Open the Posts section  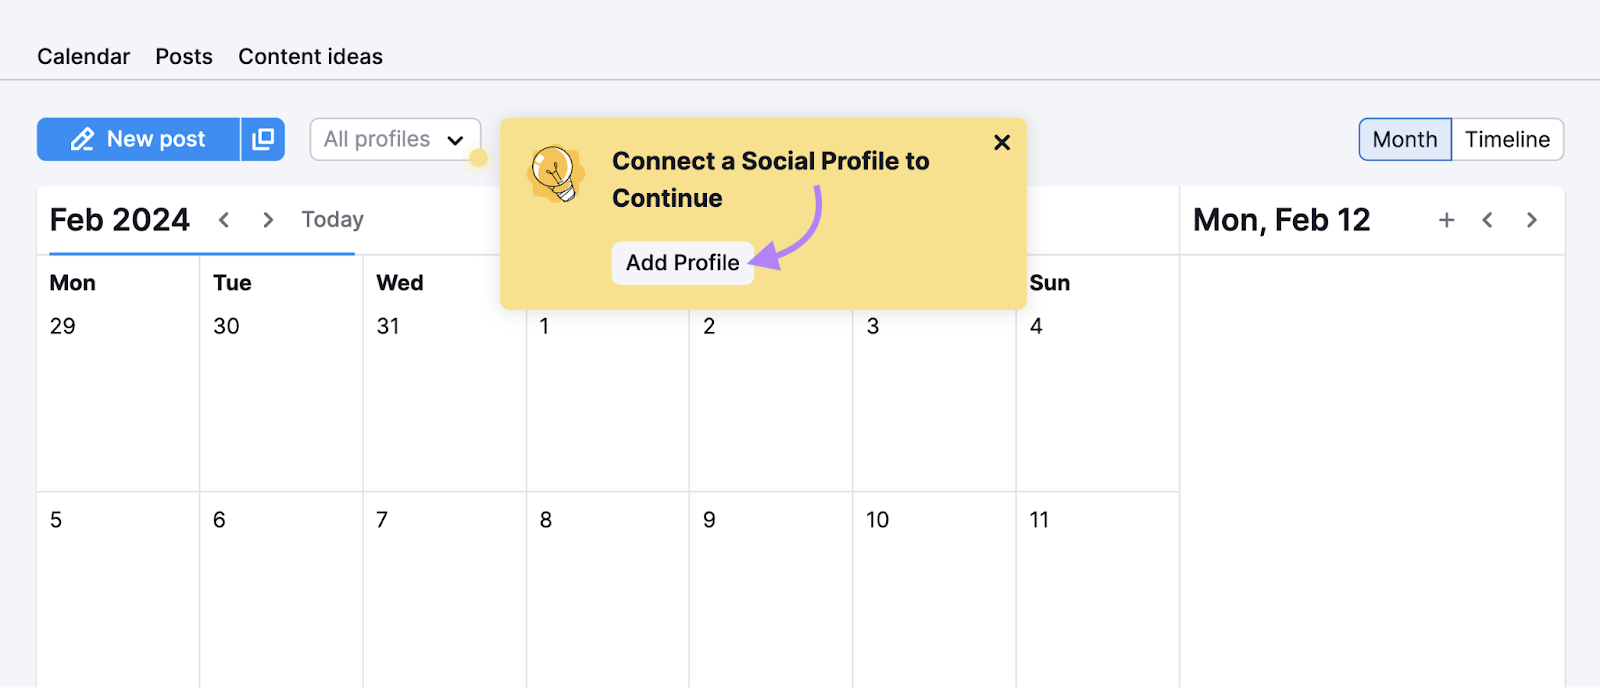point(184,56)
